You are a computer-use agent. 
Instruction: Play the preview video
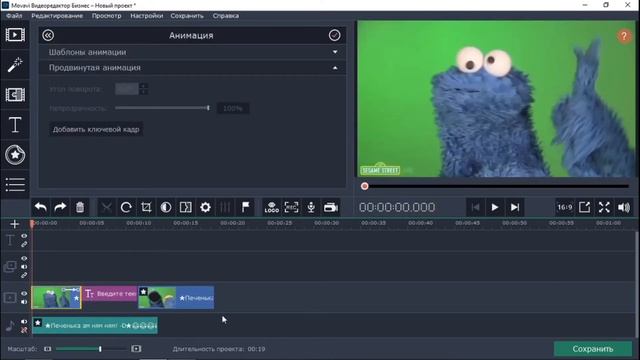[495, 207]
